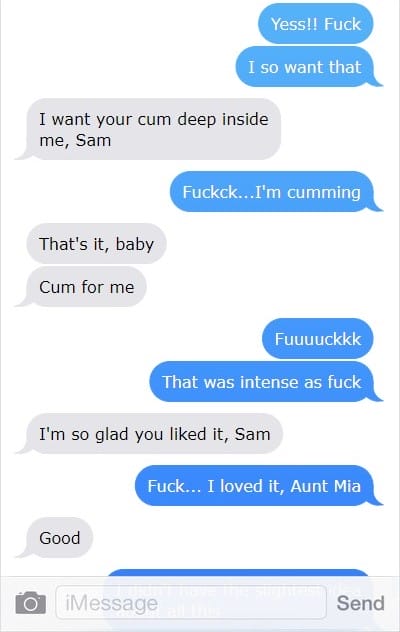
Task: Hit the Send button
Action: click(360, 603)
